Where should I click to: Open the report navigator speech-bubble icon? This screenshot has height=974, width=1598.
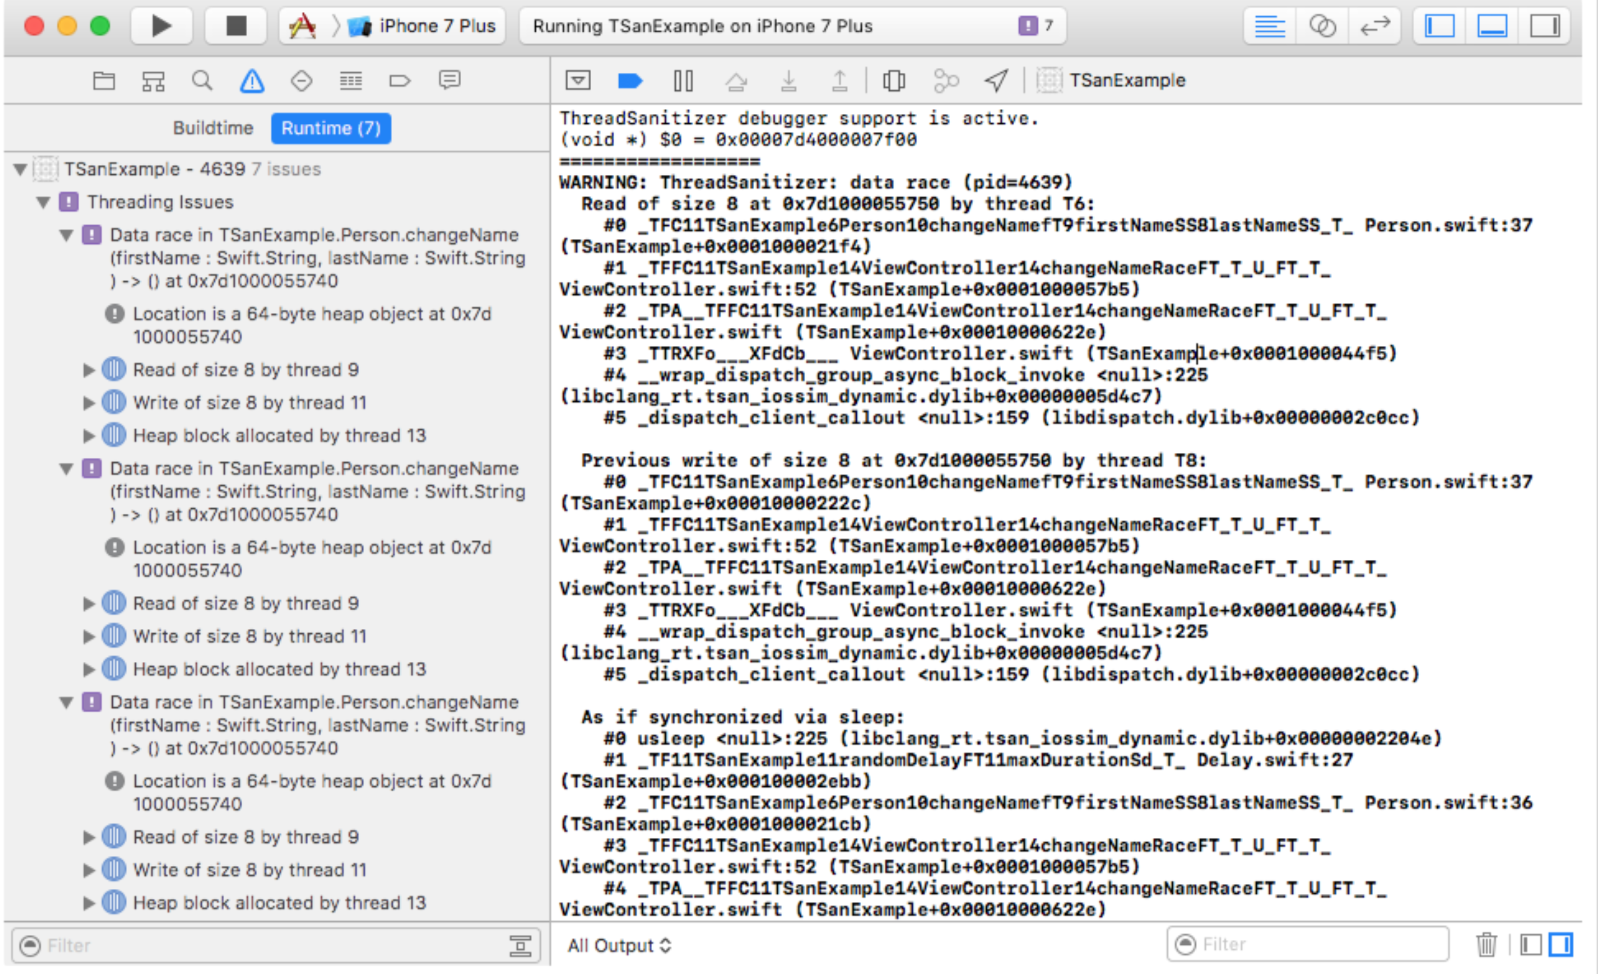tap(450, 81)
